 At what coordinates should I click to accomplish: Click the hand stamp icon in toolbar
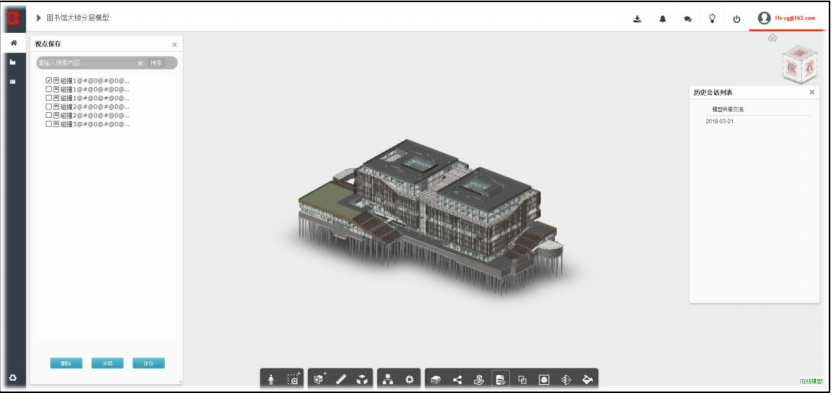coord(479,380)
